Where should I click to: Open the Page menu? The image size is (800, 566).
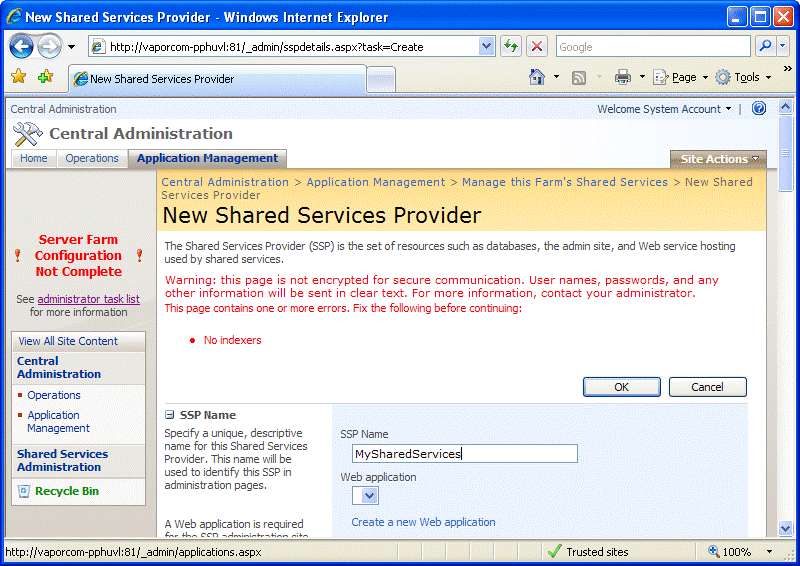pyautogui.click(x=681, y=77)
